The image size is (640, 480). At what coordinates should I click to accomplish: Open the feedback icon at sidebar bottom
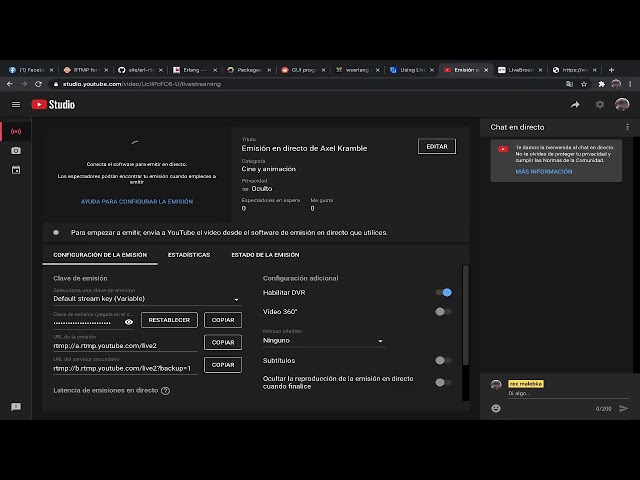(x=16, y=407)
